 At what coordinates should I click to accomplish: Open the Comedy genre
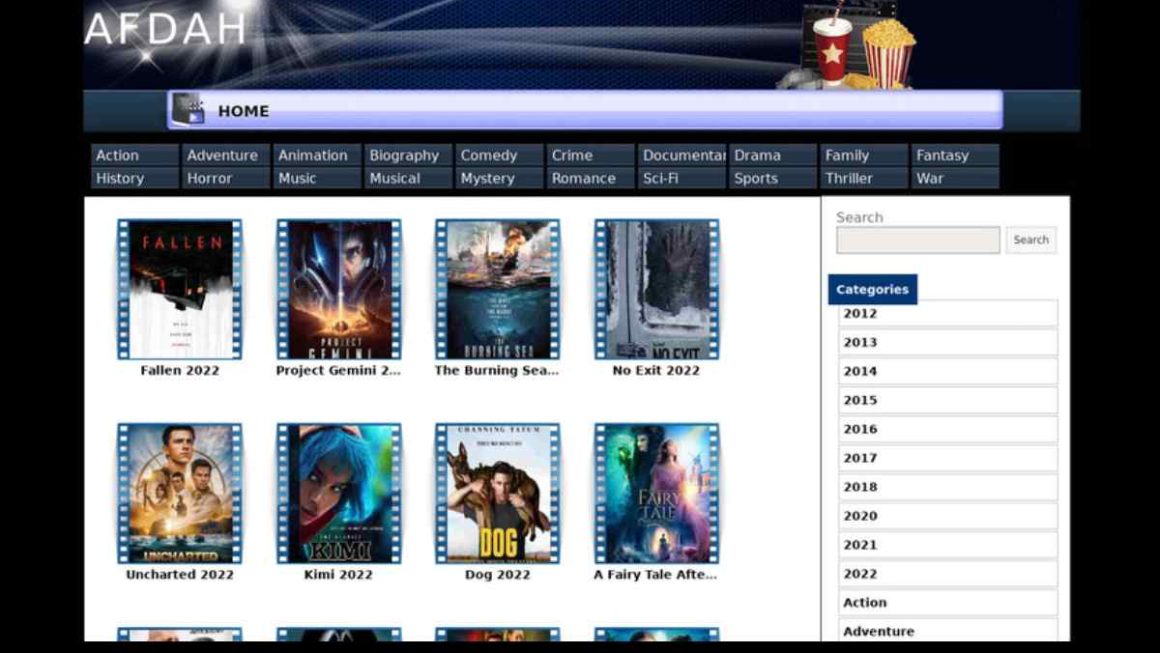pos(499,155)
